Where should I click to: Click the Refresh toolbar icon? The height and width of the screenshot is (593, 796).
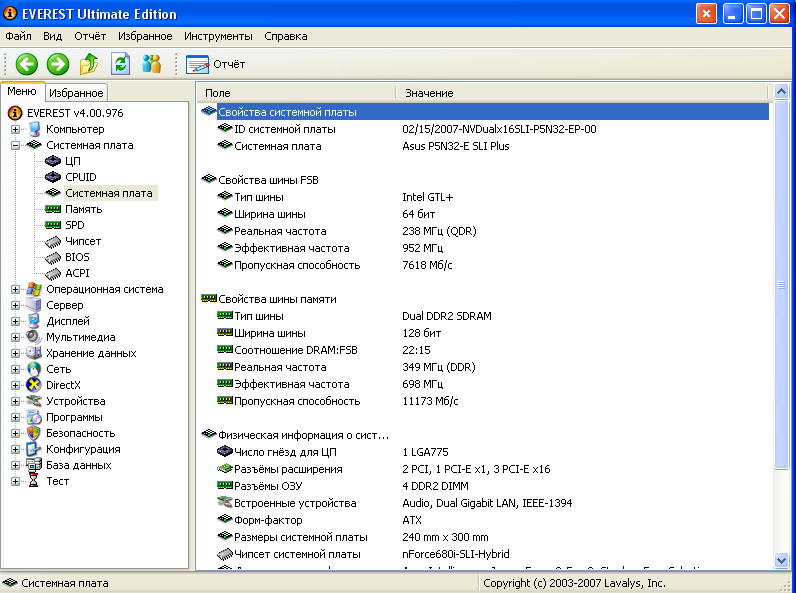tap(120, 64)
